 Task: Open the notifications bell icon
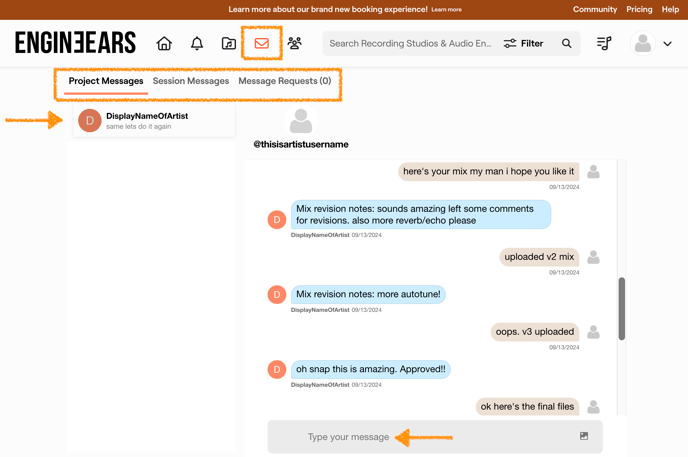point(197,44)
